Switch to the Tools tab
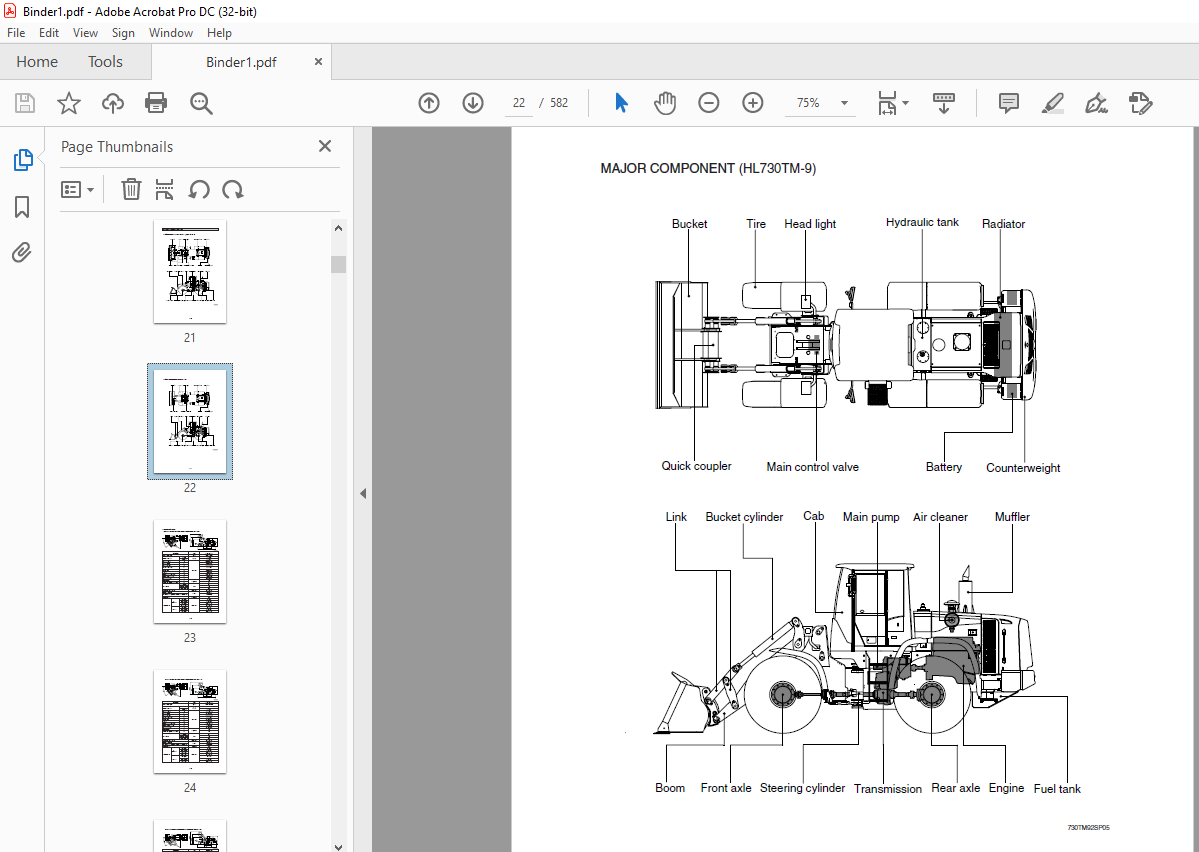The image size is (1199, 852). coord(105,62)
